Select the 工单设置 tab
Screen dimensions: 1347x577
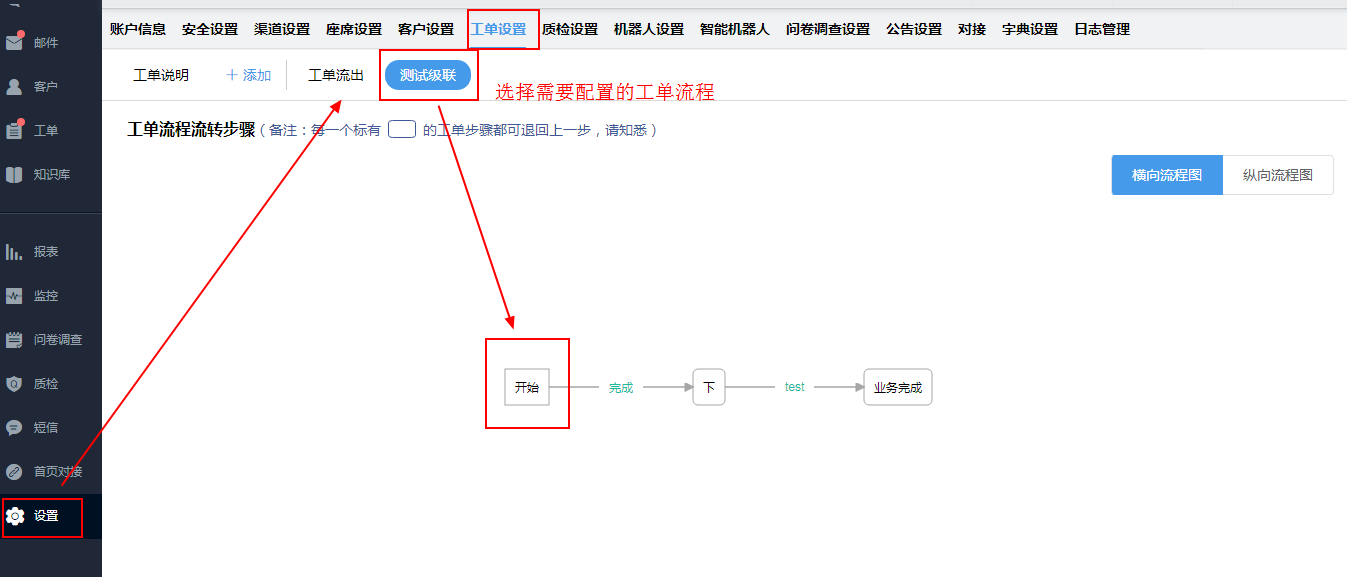(498, 29)
